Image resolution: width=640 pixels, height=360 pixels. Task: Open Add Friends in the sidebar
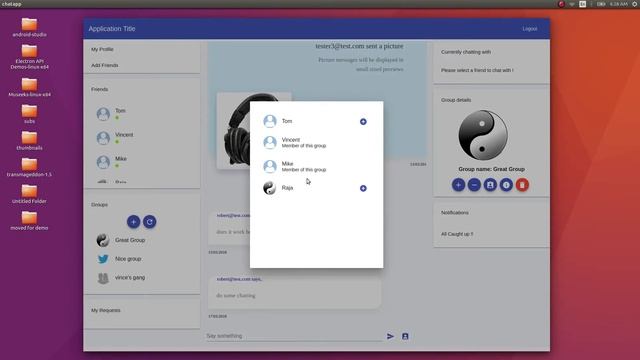(105, 65)
